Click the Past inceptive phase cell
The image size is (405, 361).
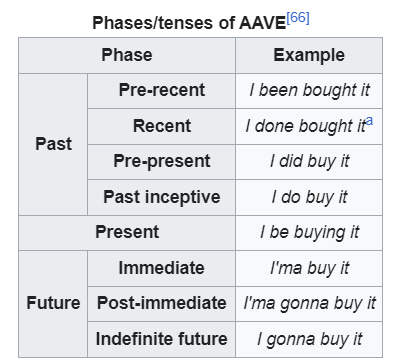162,197
